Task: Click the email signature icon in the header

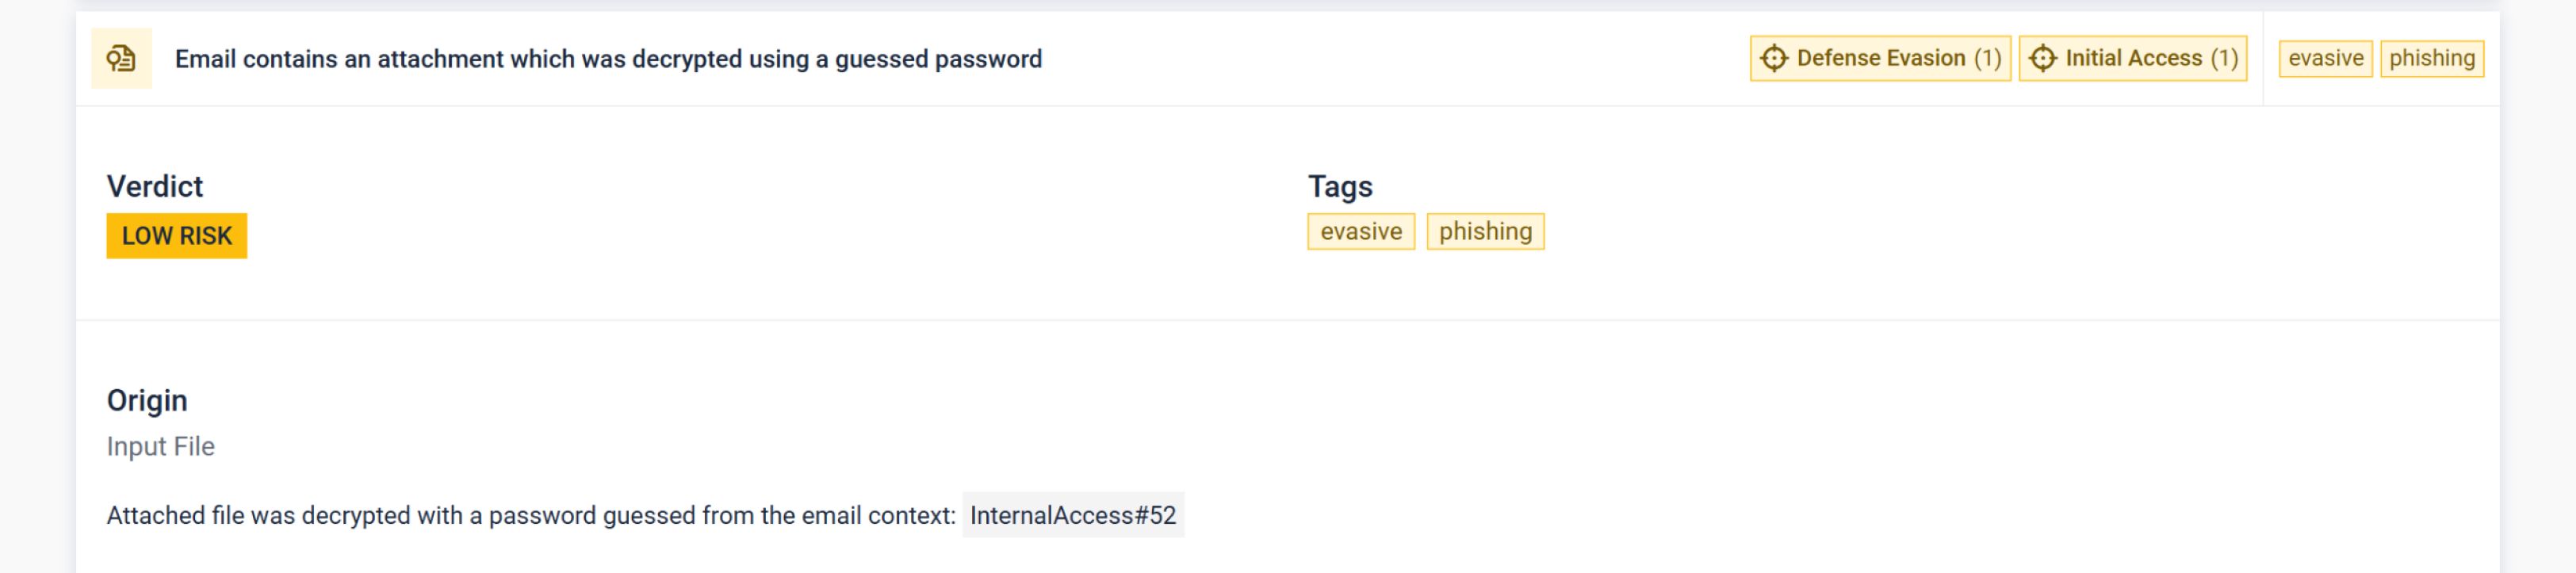Action: pos(121,59)
